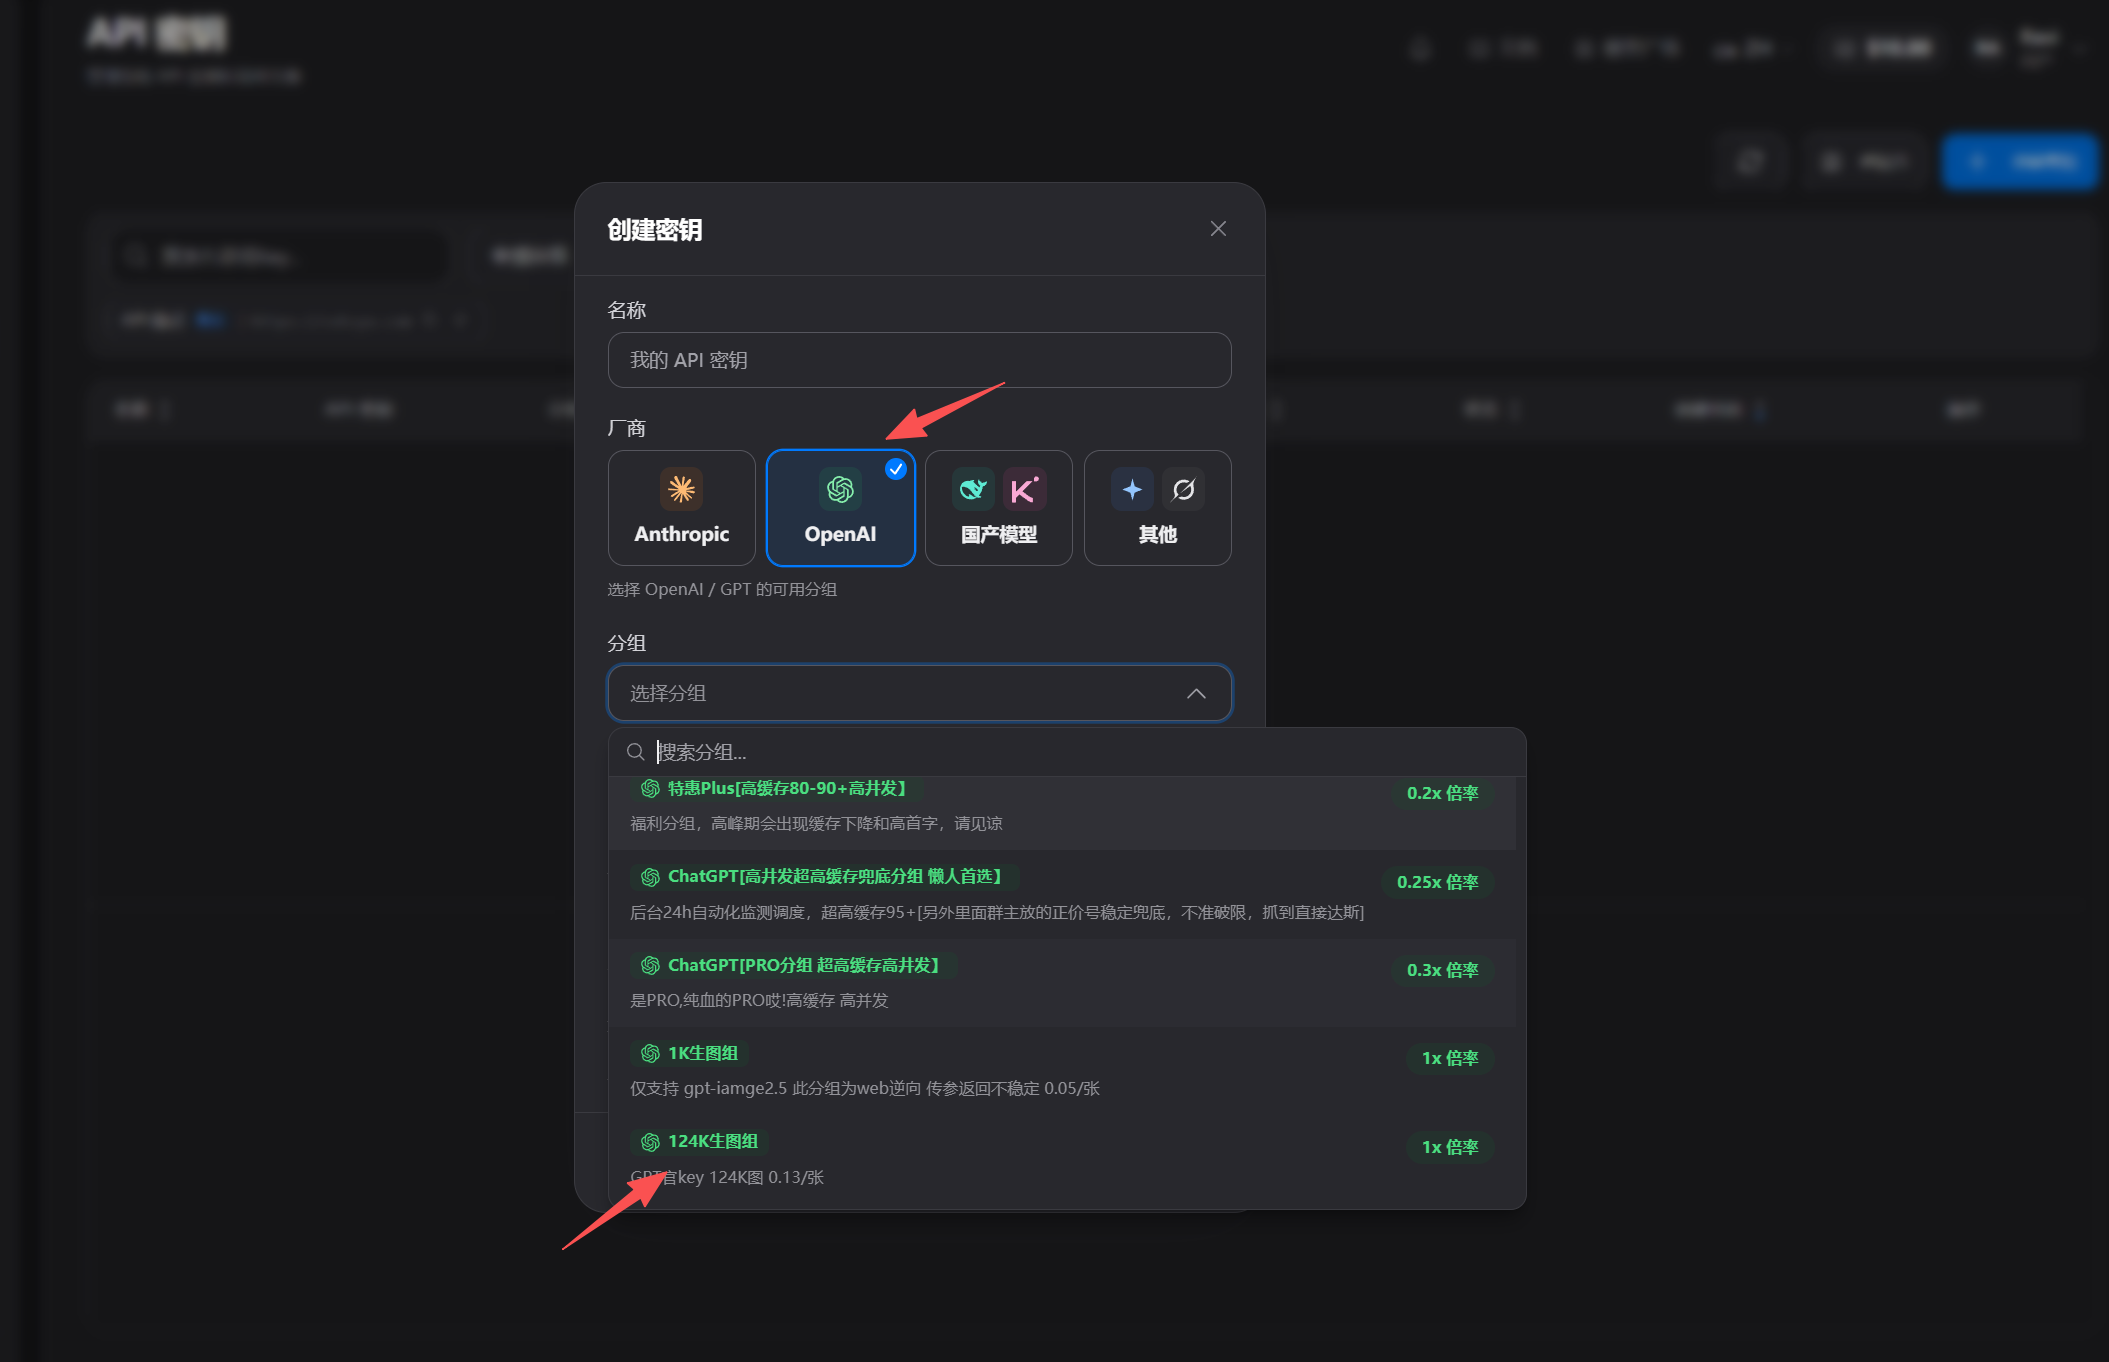Viewport: 2109px width, 1362px height.
Task: Click OpenAI icon beside 高并发超高缓存兜底分组
Action: (x=650, y=877)
